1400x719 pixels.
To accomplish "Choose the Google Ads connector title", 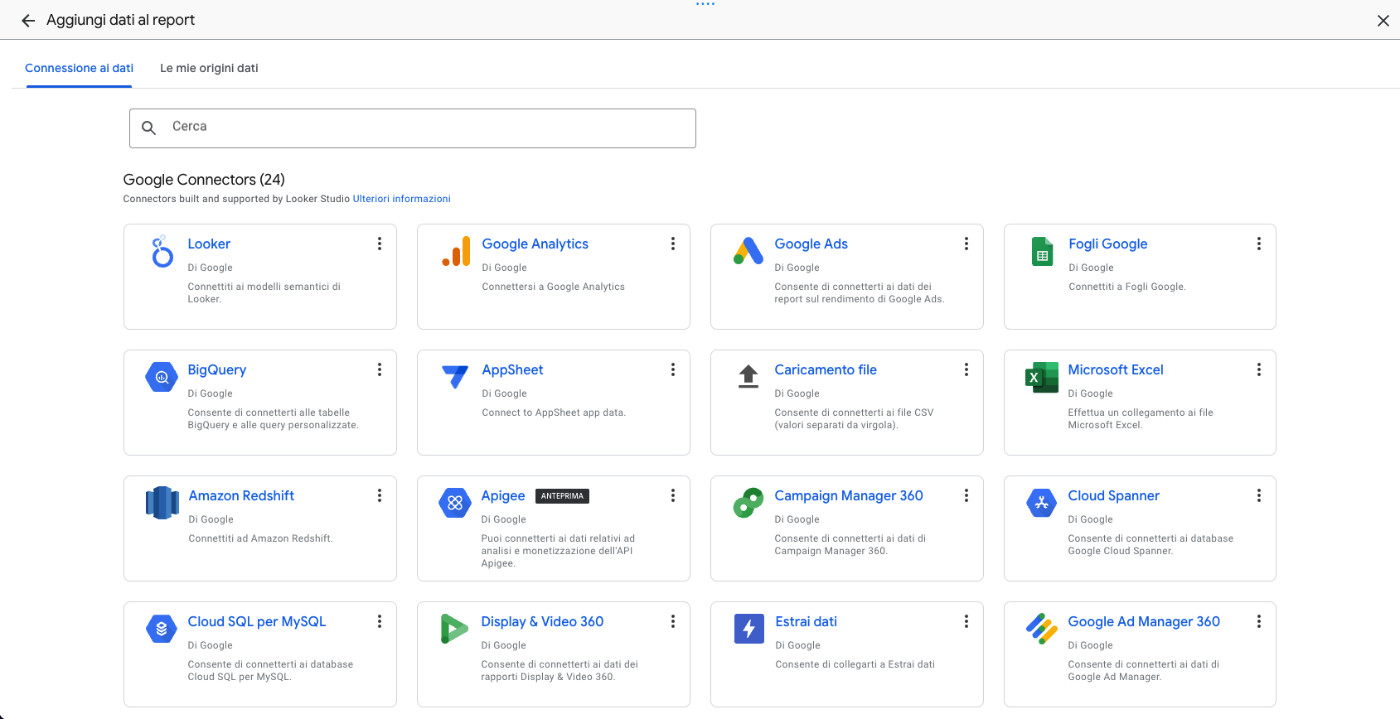I will pos(811,244).
